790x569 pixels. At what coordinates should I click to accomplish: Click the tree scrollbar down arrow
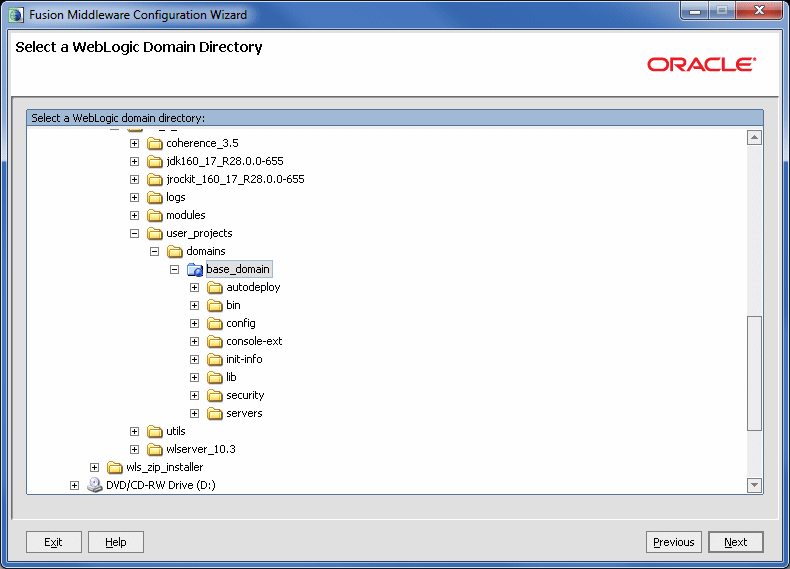[754, 485]
